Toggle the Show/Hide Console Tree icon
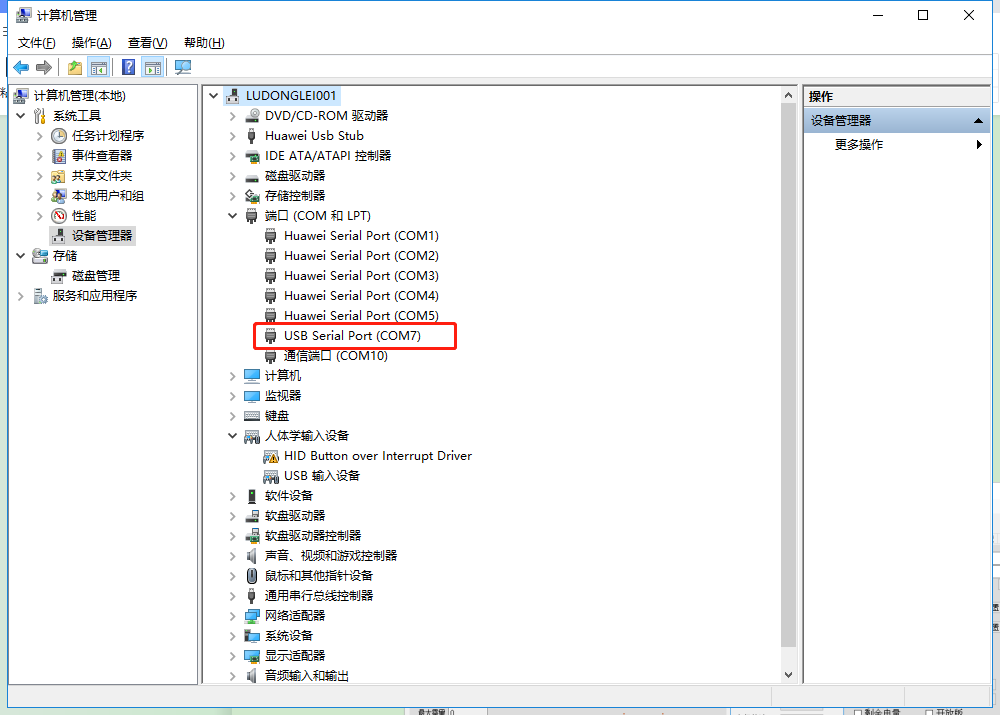 point(99,67)
